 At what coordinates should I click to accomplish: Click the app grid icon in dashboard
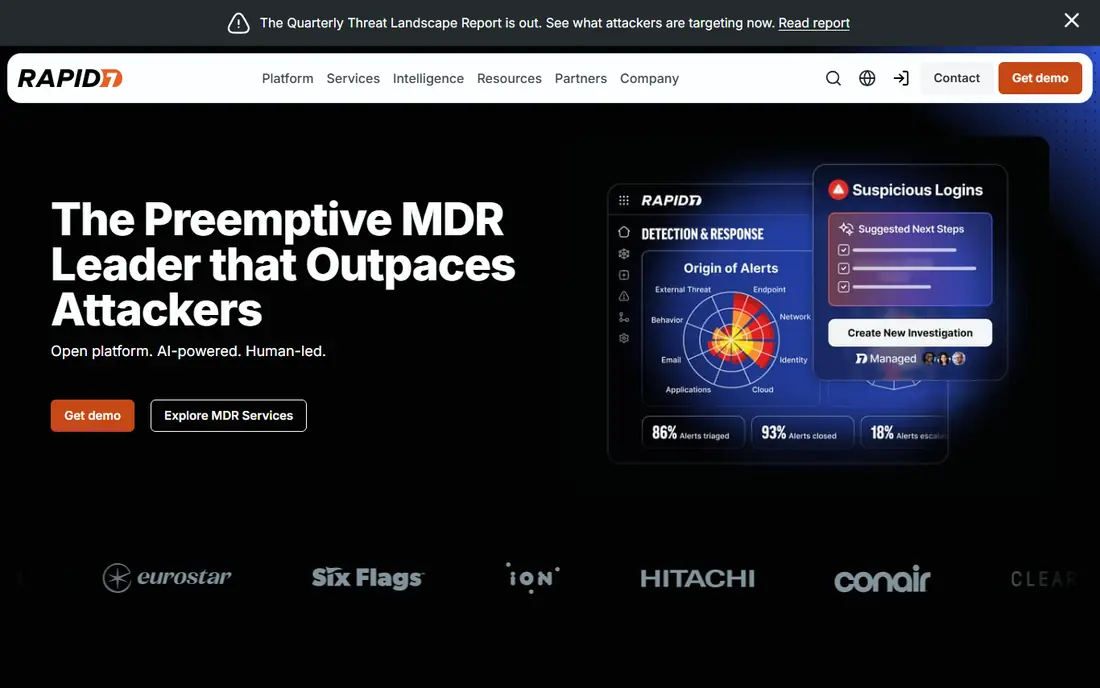point(624,201)
